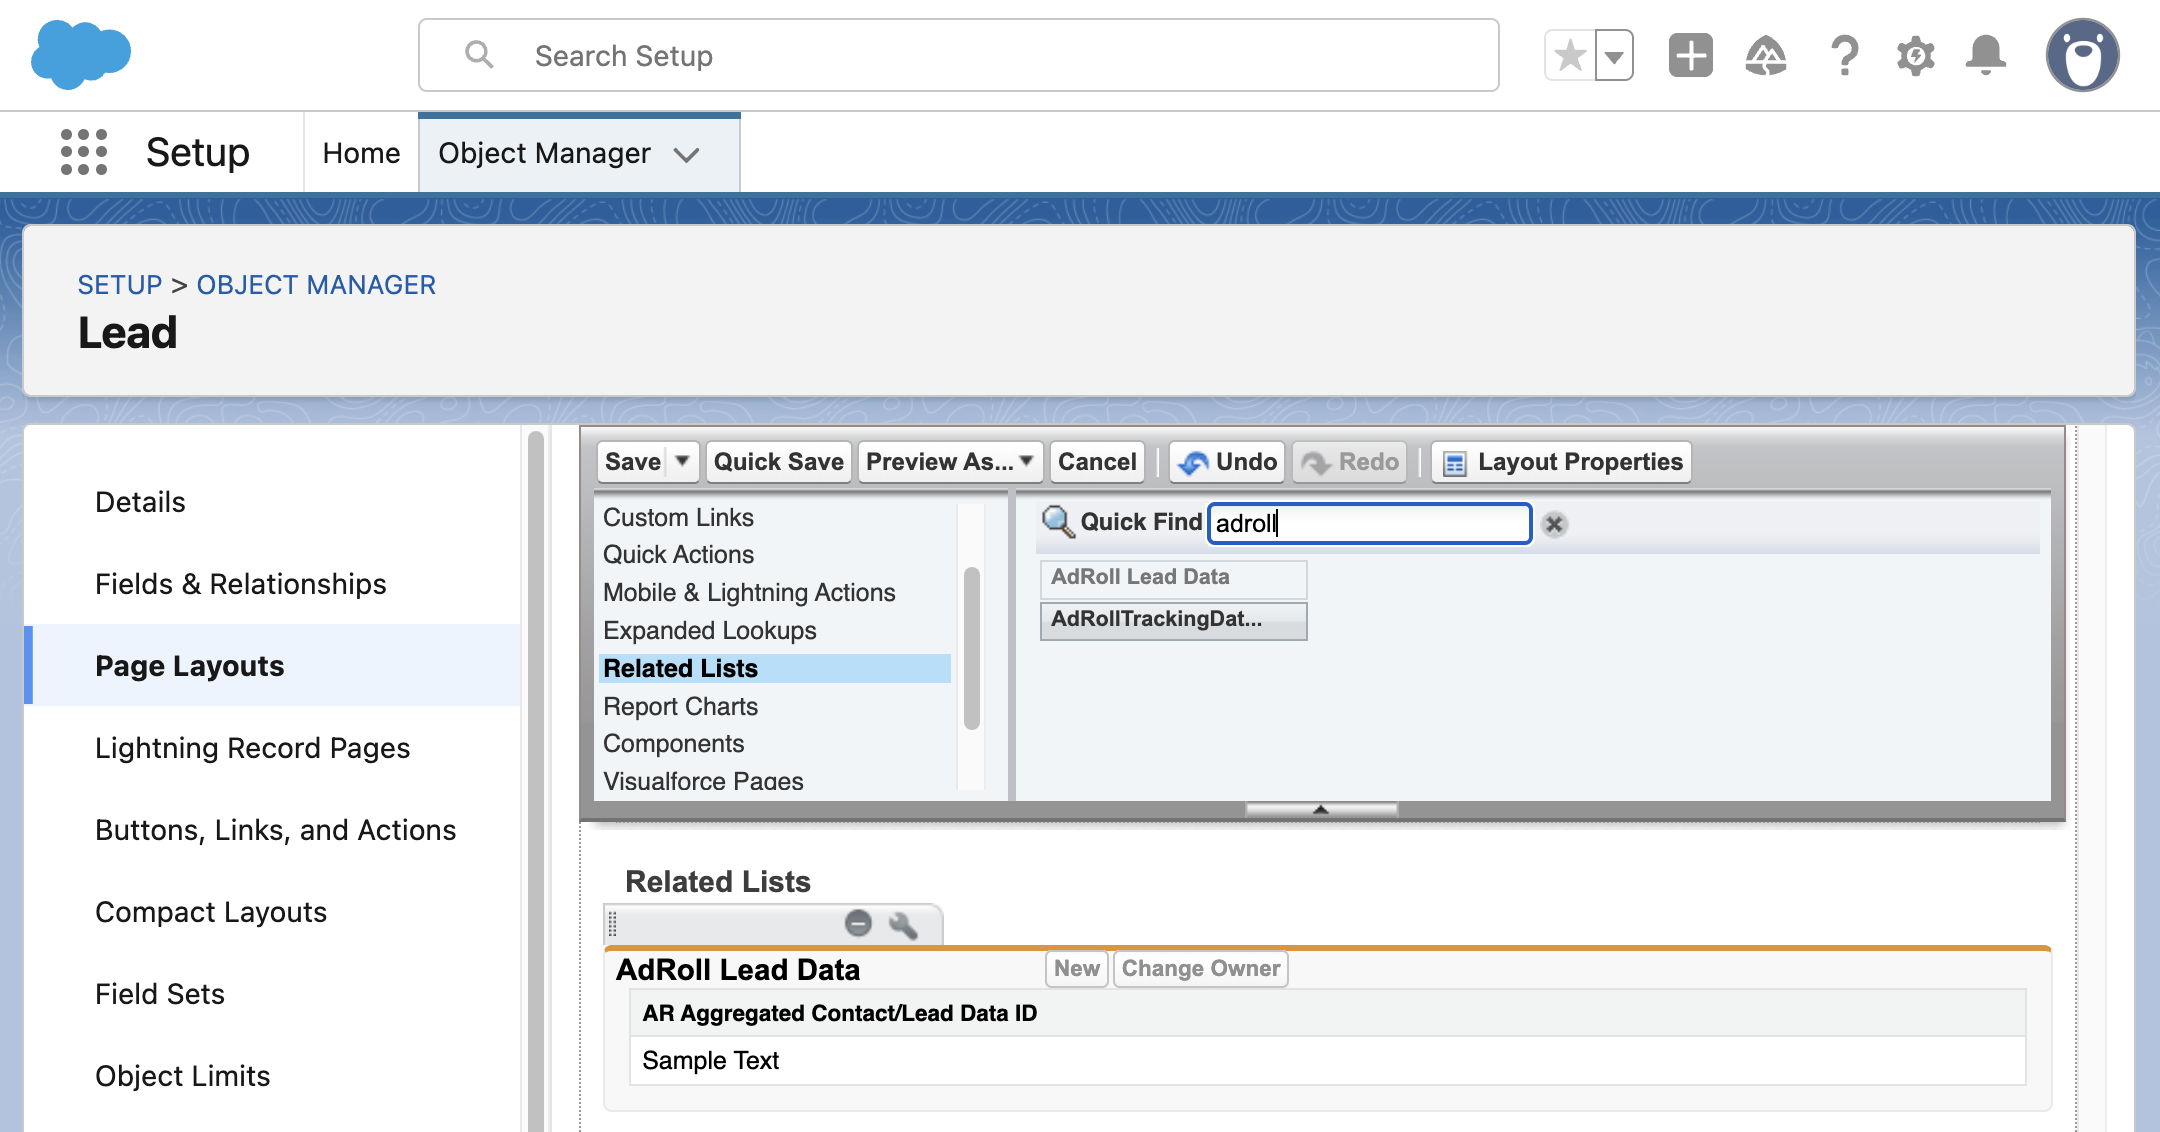
Task: Click the Sample Text cell
Action: click(1327, 1061)
